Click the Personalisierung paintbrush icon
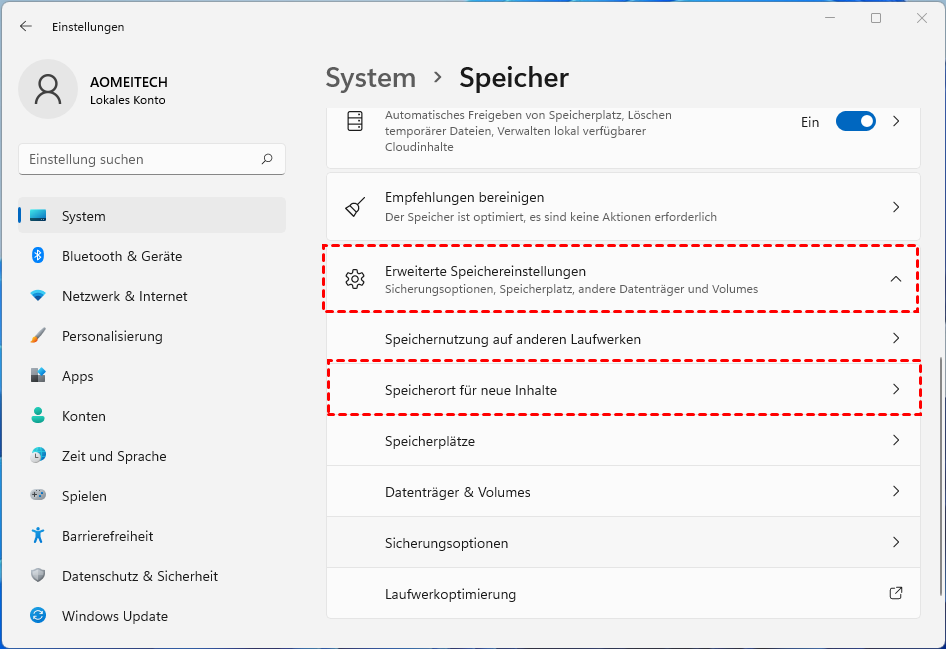946x649 pixels. pyautogui.click(x=38, y=336)
